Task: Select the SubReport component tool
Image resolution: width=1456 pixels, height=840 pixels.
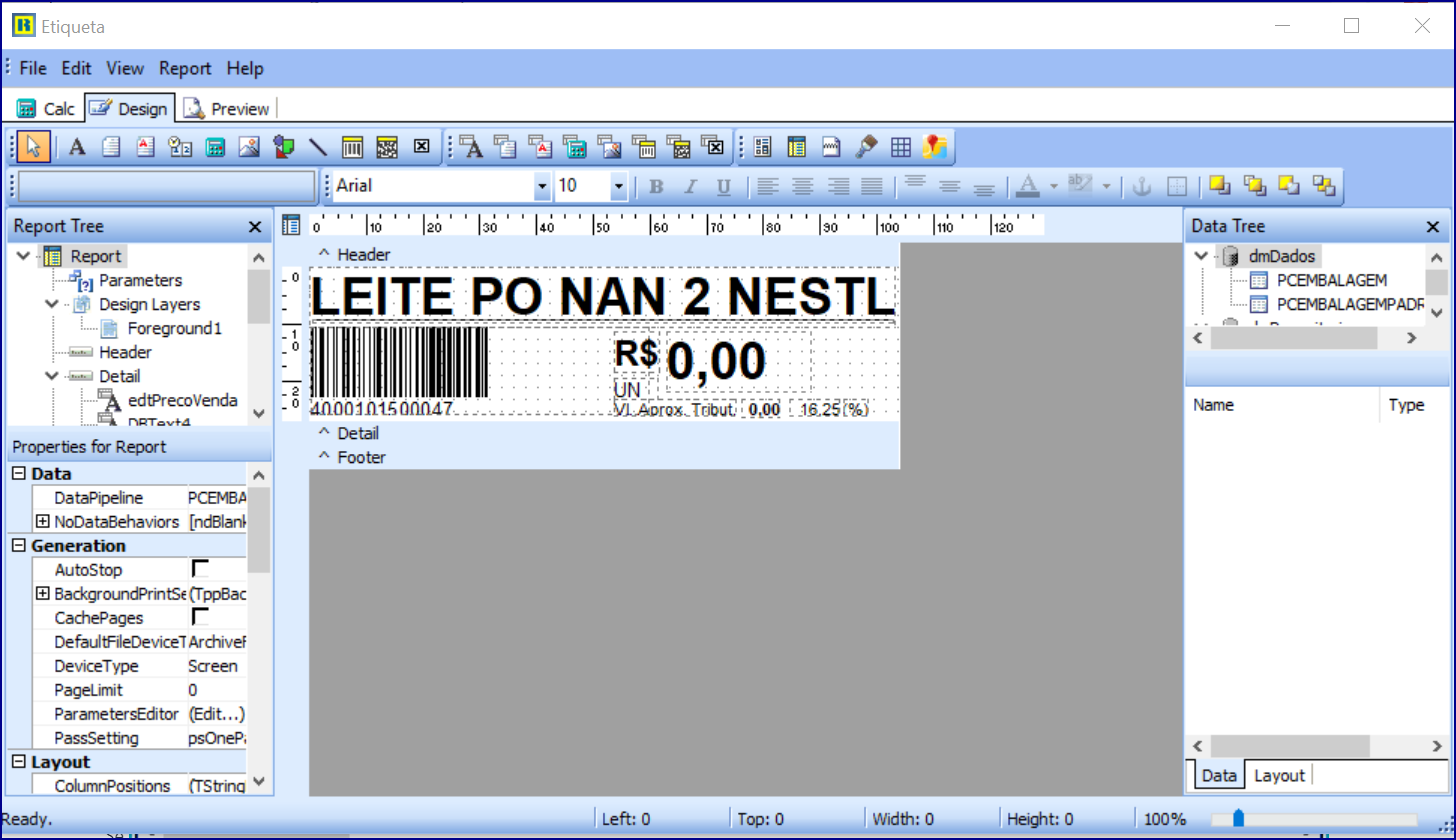Action: (797, 147)
